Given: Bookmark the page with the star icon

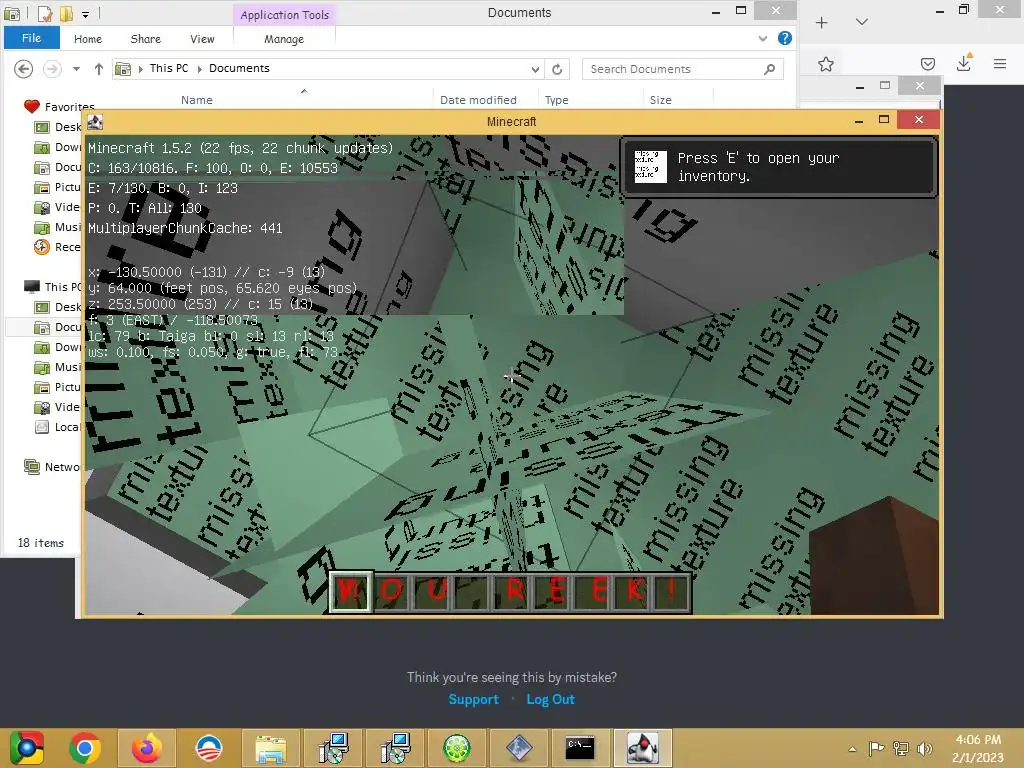Looking at the screenshot, I should point(826,64).
